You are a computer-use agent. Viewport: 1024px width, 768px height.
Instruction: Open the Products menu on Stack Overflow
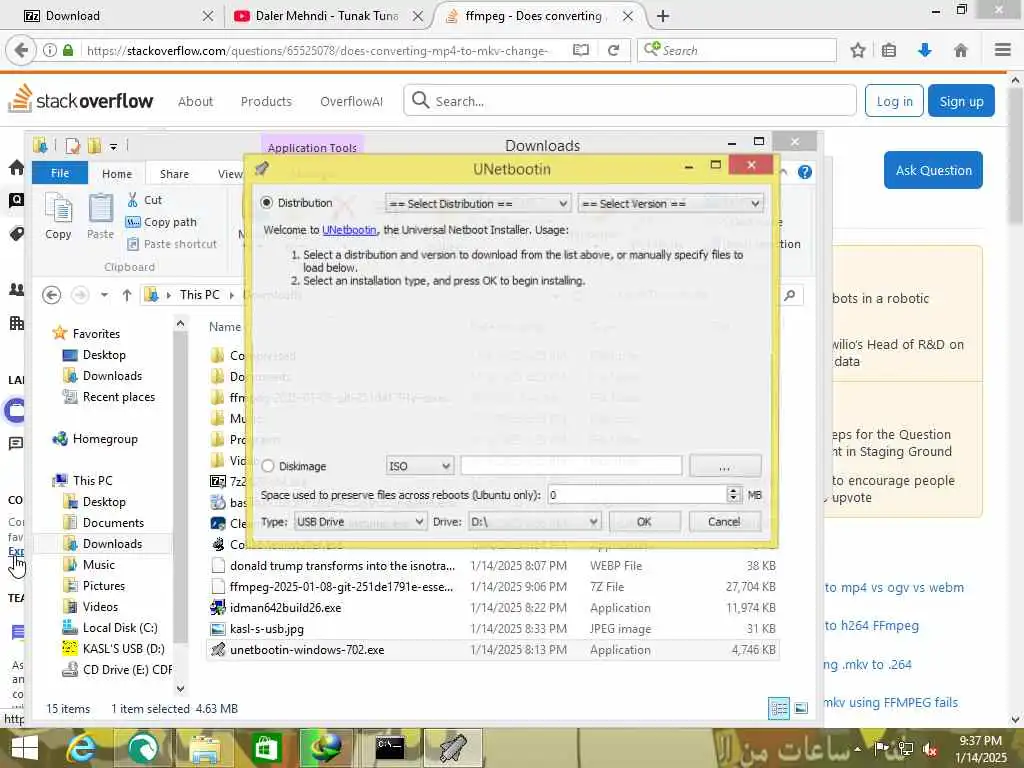[266, 101]
